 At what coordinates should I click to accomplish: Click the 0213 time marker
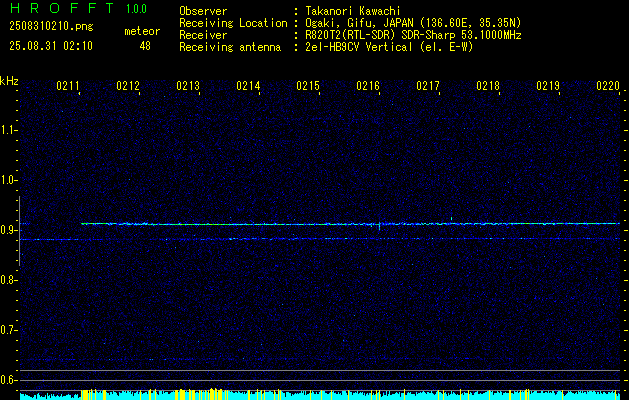188,86
